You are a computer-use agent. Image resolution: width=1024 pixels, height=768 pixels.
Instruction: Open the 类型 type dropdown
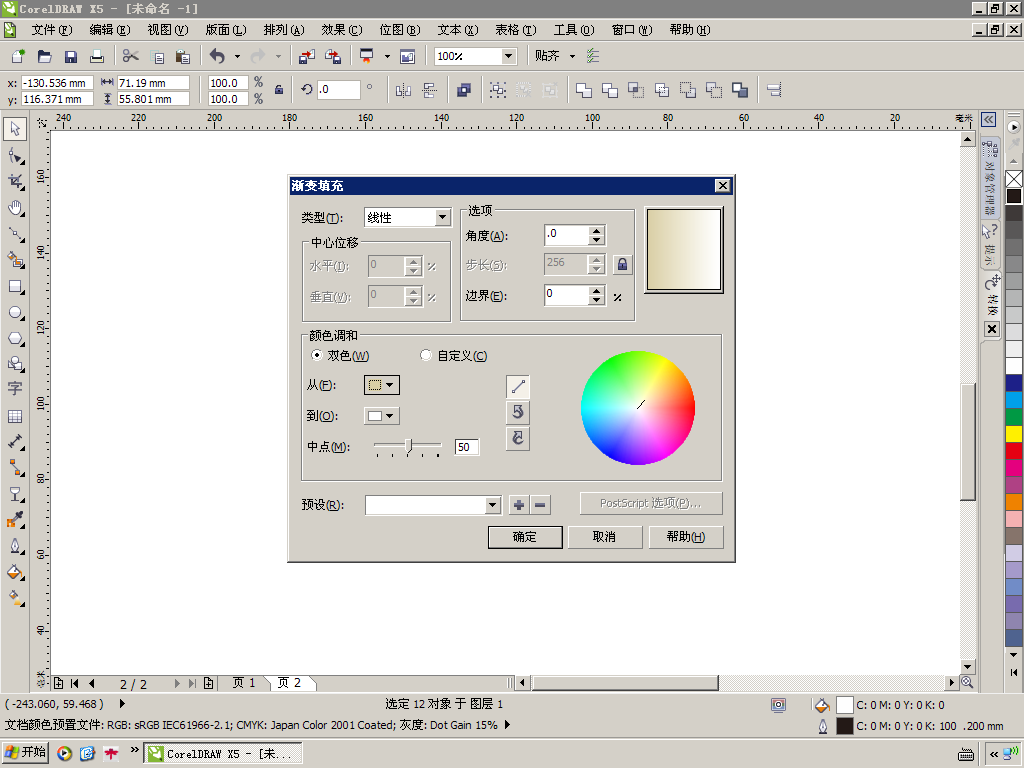click(x=442, y=217)
